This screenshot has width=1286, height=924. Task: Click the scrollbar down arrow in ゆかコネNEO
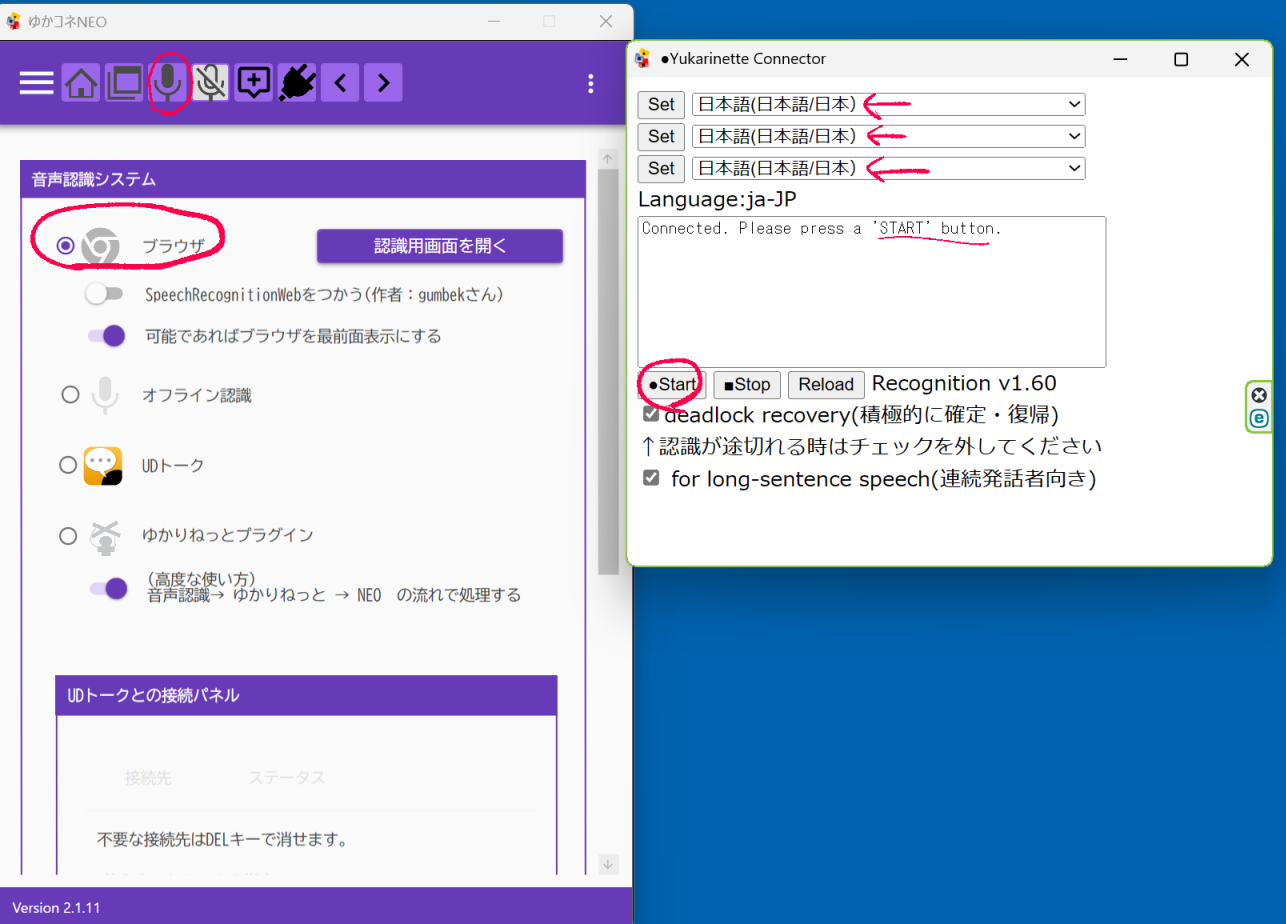608,864
